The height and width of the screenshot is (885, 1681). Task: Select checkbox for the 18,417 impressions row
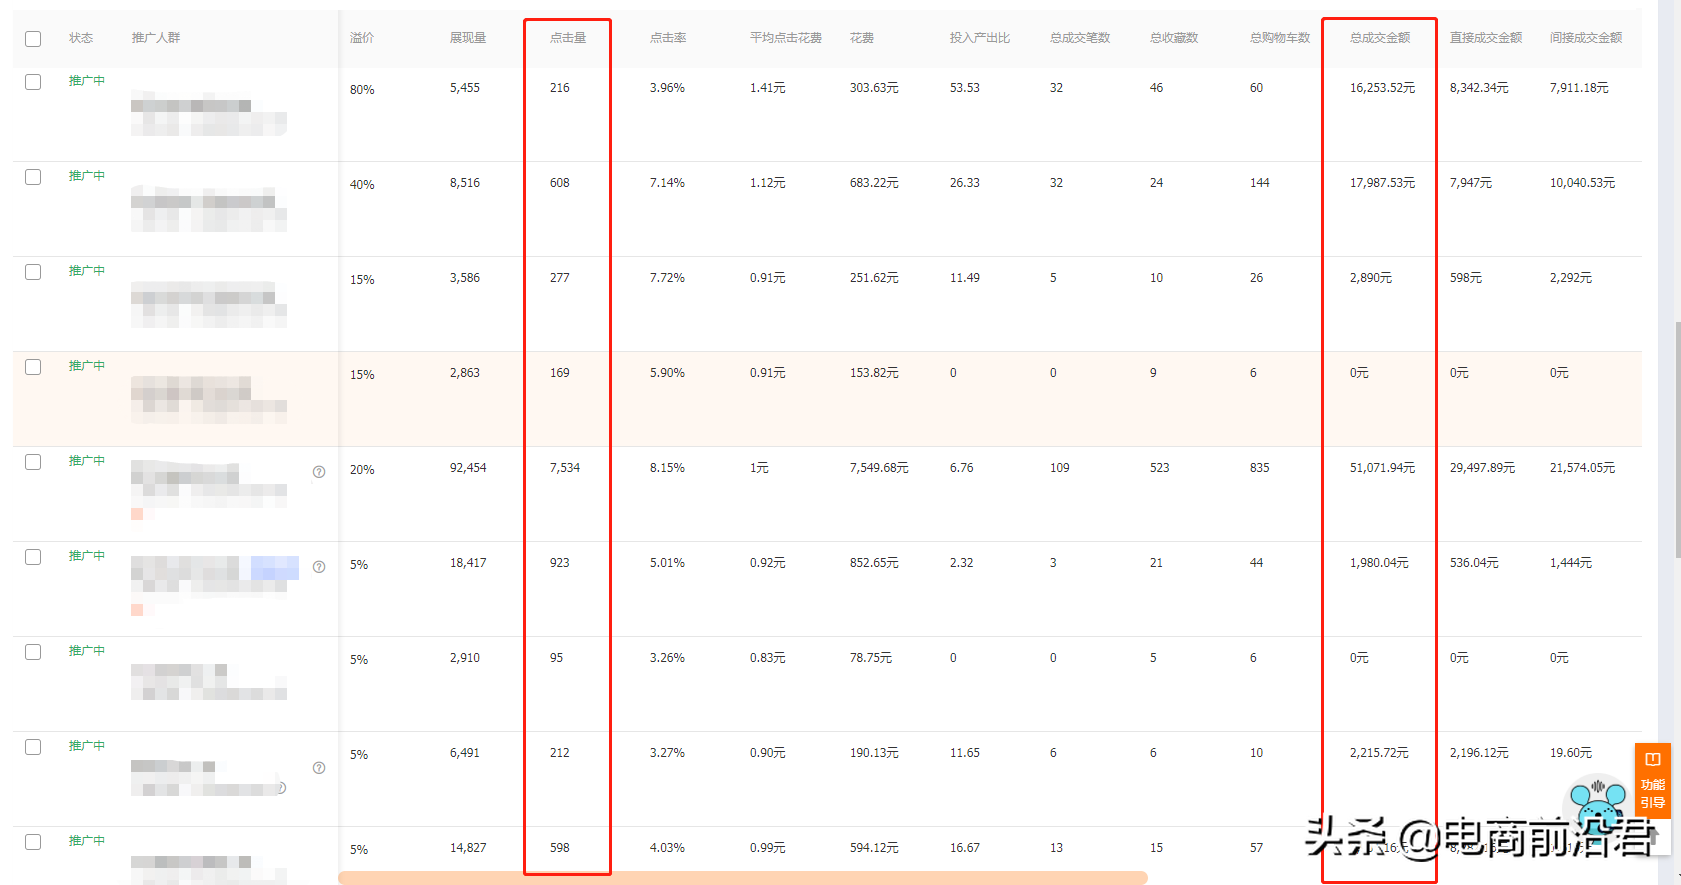coord(33,557)
